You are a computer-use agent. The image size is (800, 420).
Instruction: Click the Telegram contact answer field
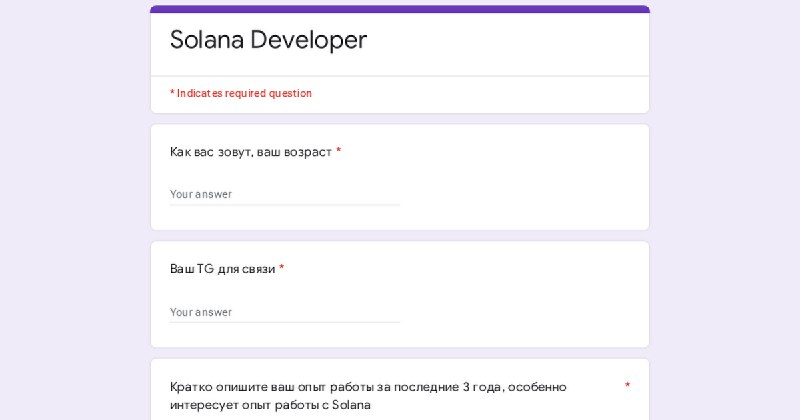285,312
